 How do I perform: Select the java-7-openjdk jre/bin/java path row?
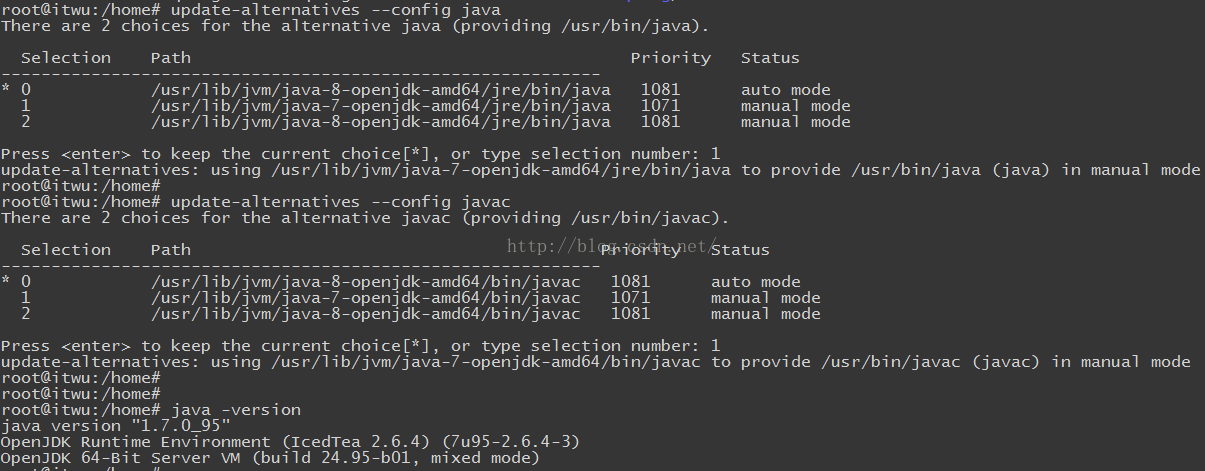click(x=380, y=106)
